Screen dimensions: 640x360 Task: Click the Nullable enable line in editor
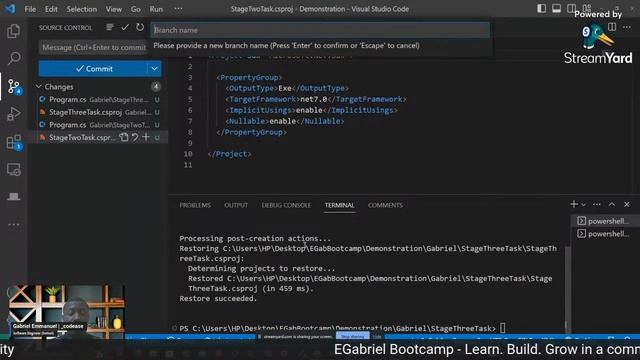[x=285, y=121]
